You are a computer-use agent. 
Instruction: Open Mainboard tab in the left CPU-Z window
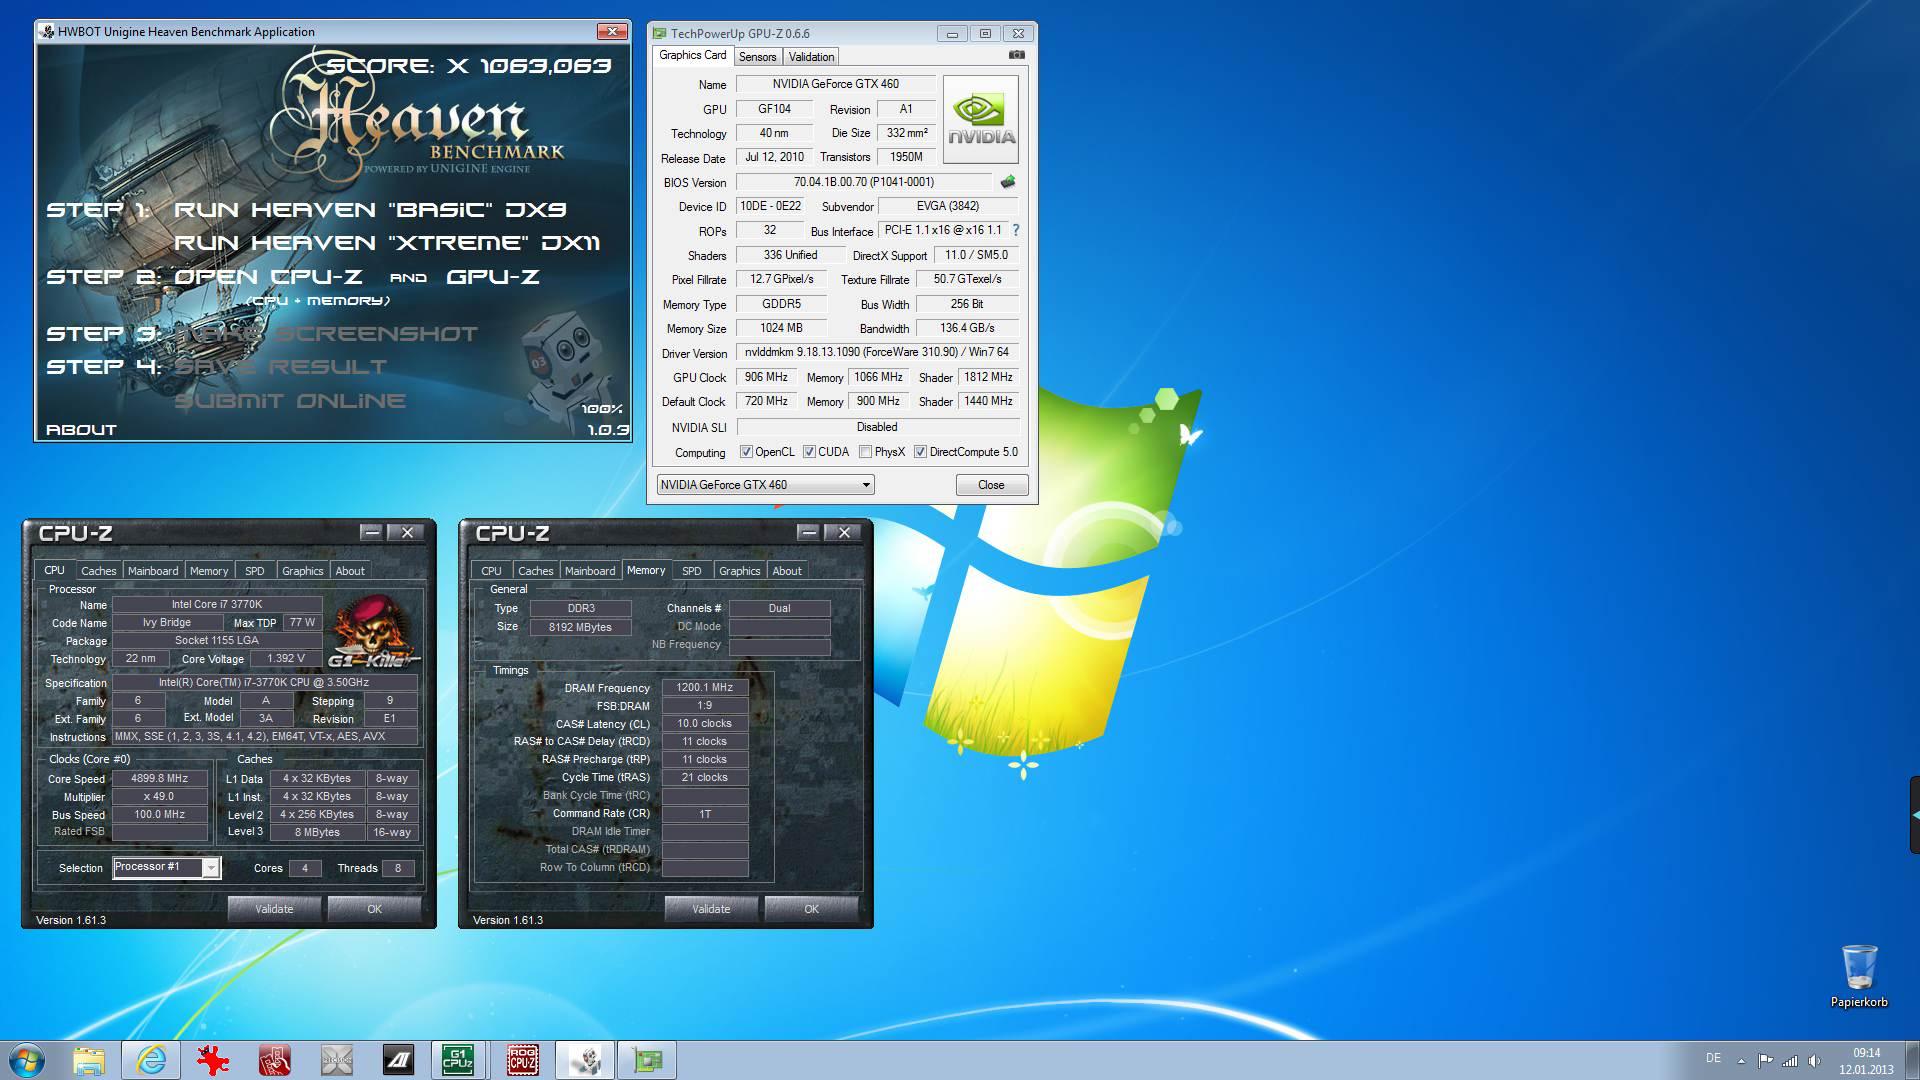click(153, 571)
